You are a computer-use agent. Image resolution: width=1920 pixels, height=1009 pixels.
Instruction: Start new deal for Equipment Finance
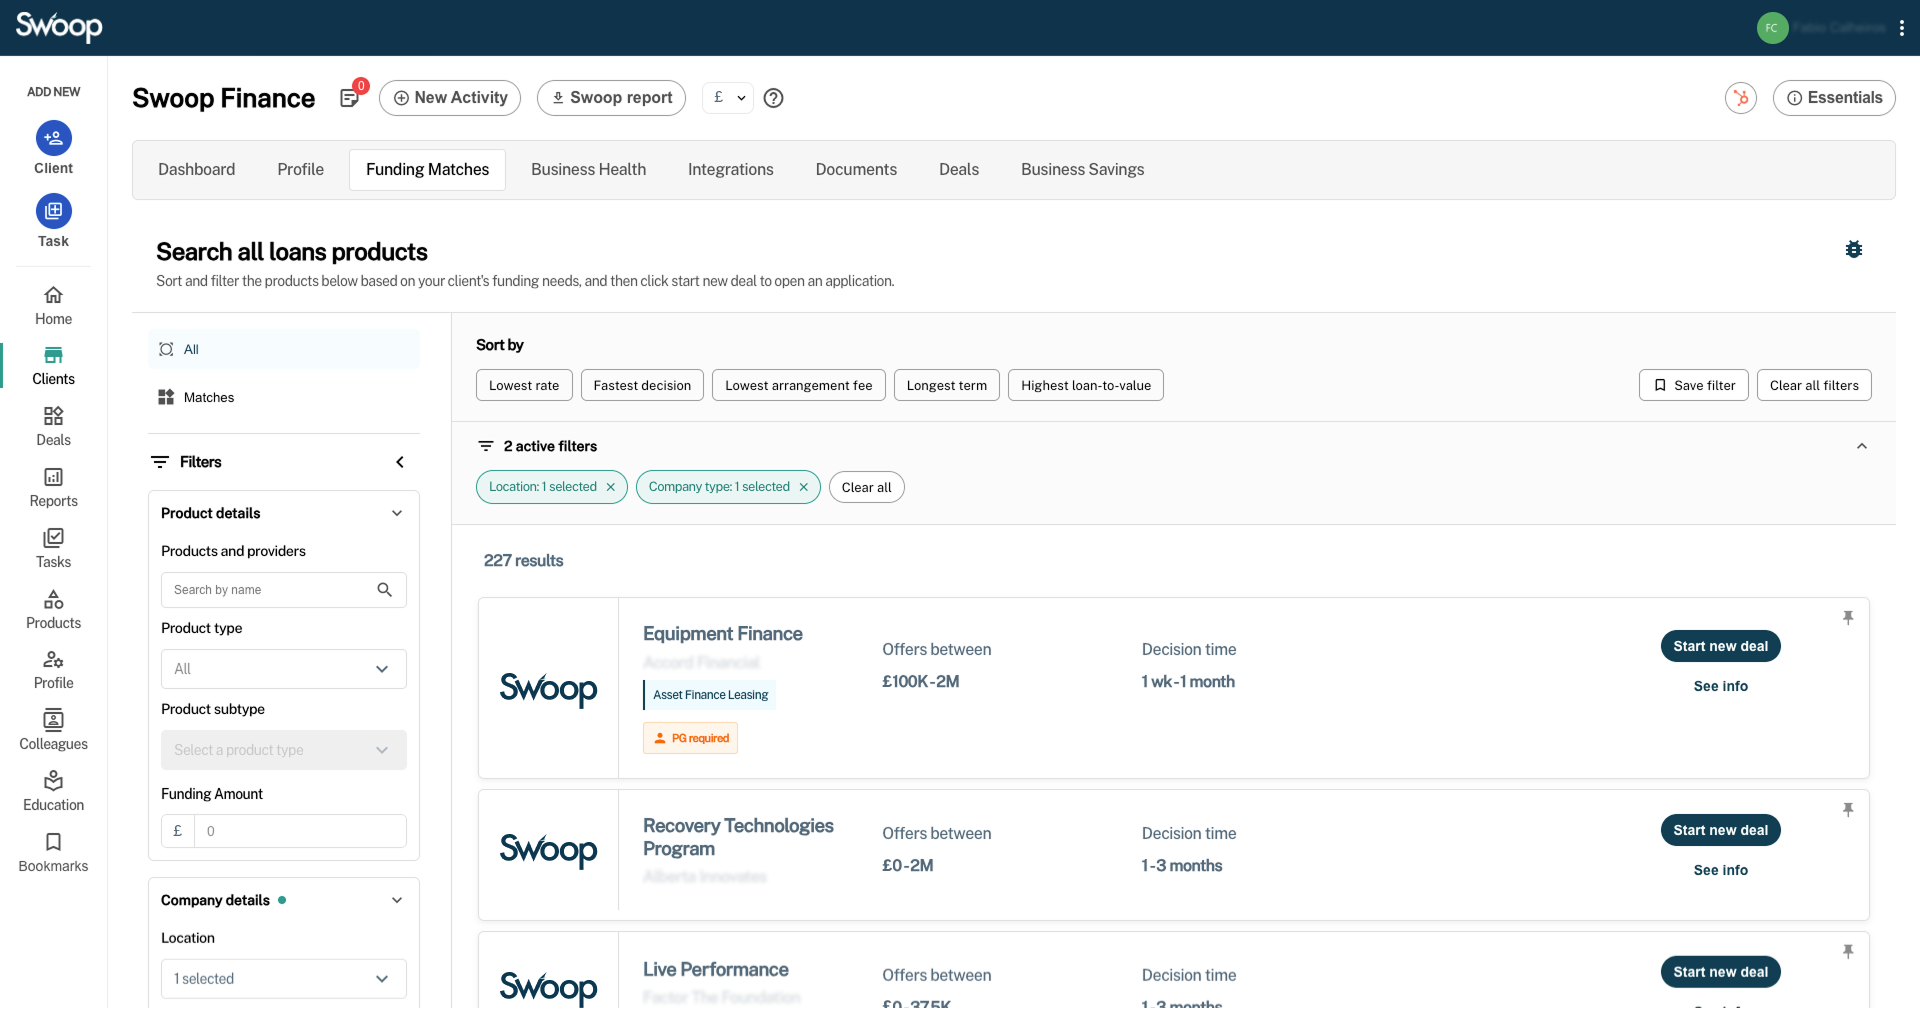tap(1720, 646)
